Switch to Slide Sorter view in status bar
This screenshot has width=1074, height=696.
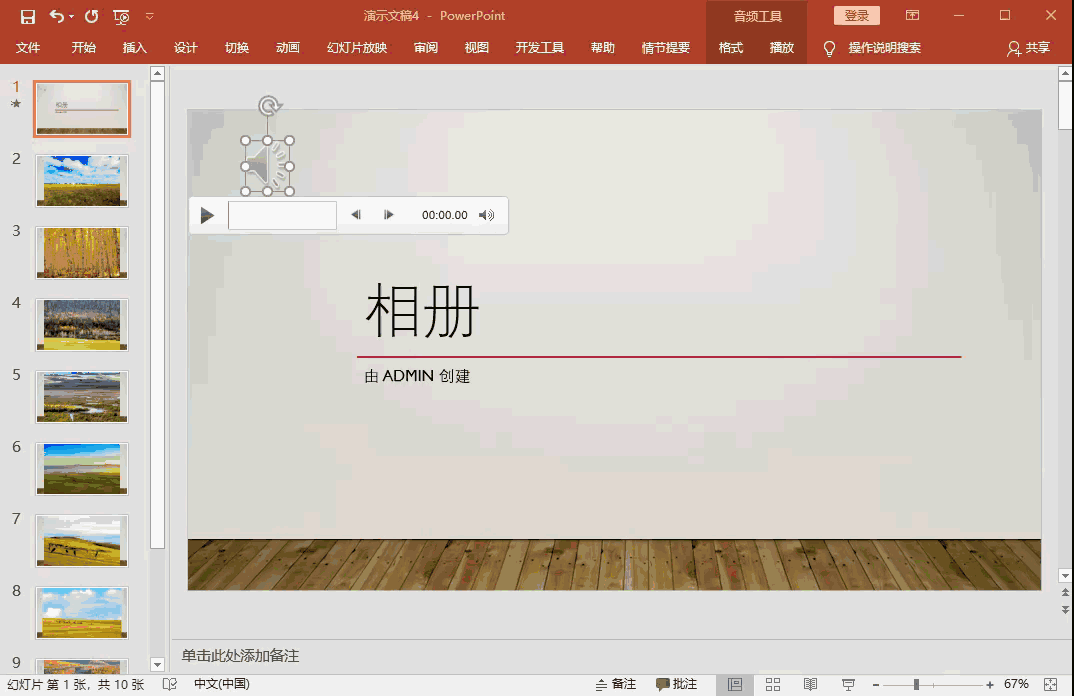(773, 684)
